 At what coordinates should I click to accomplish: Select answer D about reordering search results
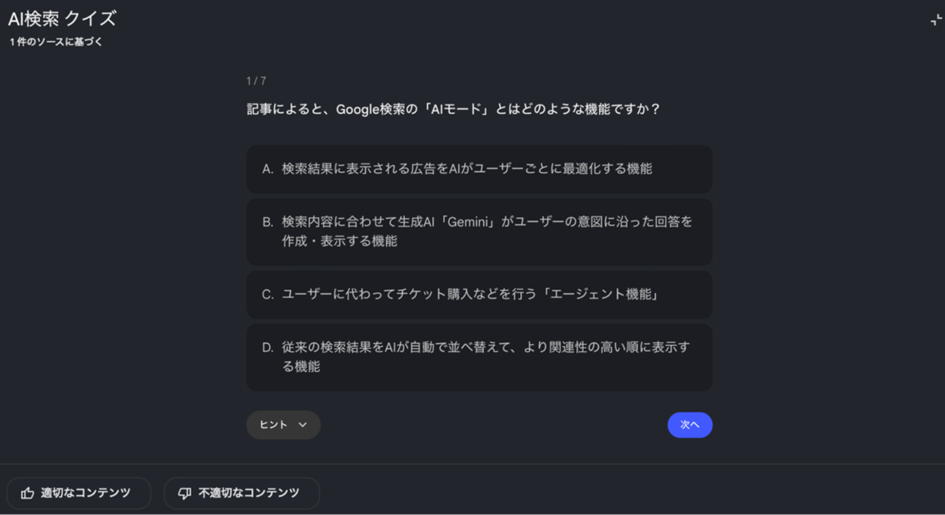tap(479, 357)
